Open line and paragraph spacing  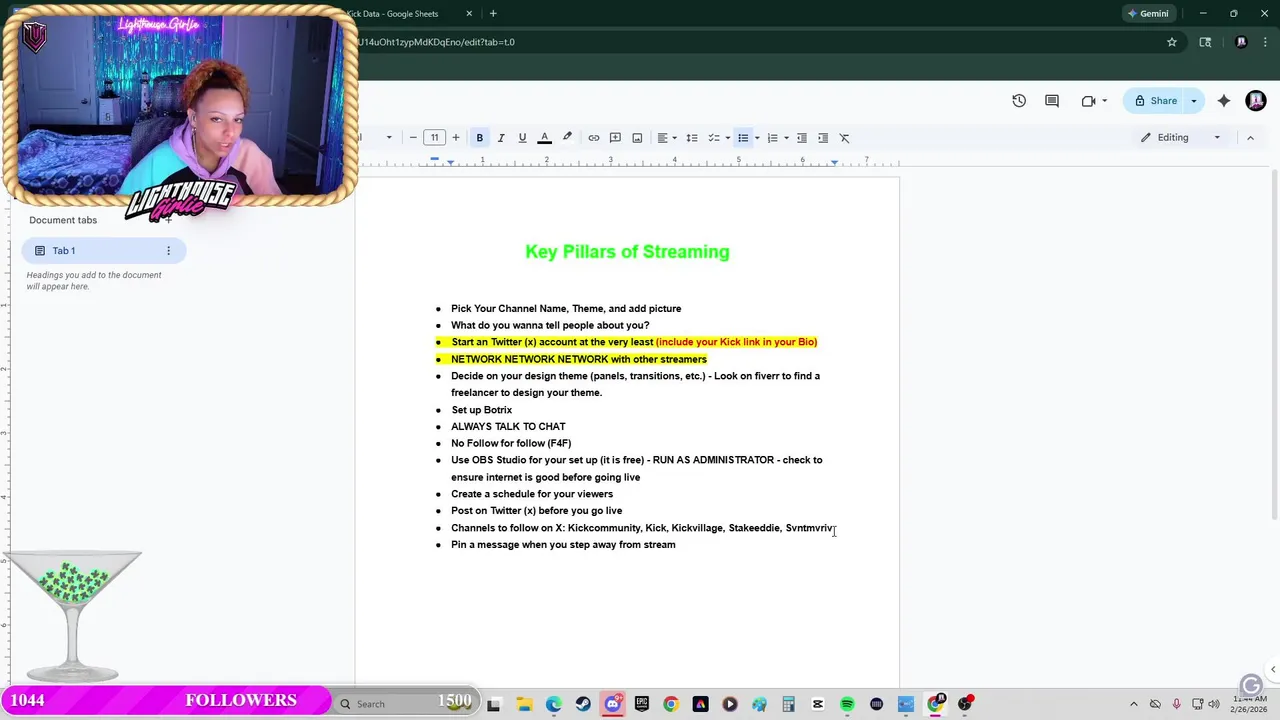tap(692, 138)
